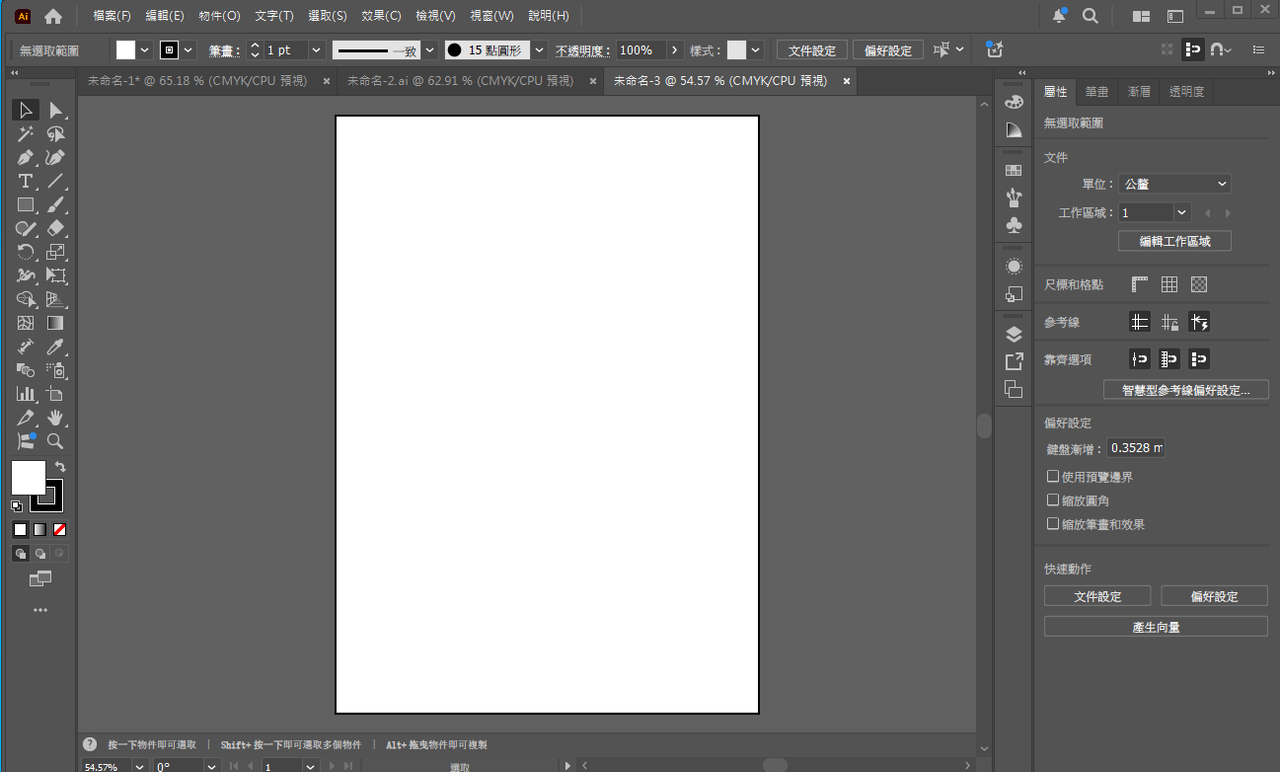Expand the stroke weight dropdown
1280x772 pixels.
click(316, 50)
